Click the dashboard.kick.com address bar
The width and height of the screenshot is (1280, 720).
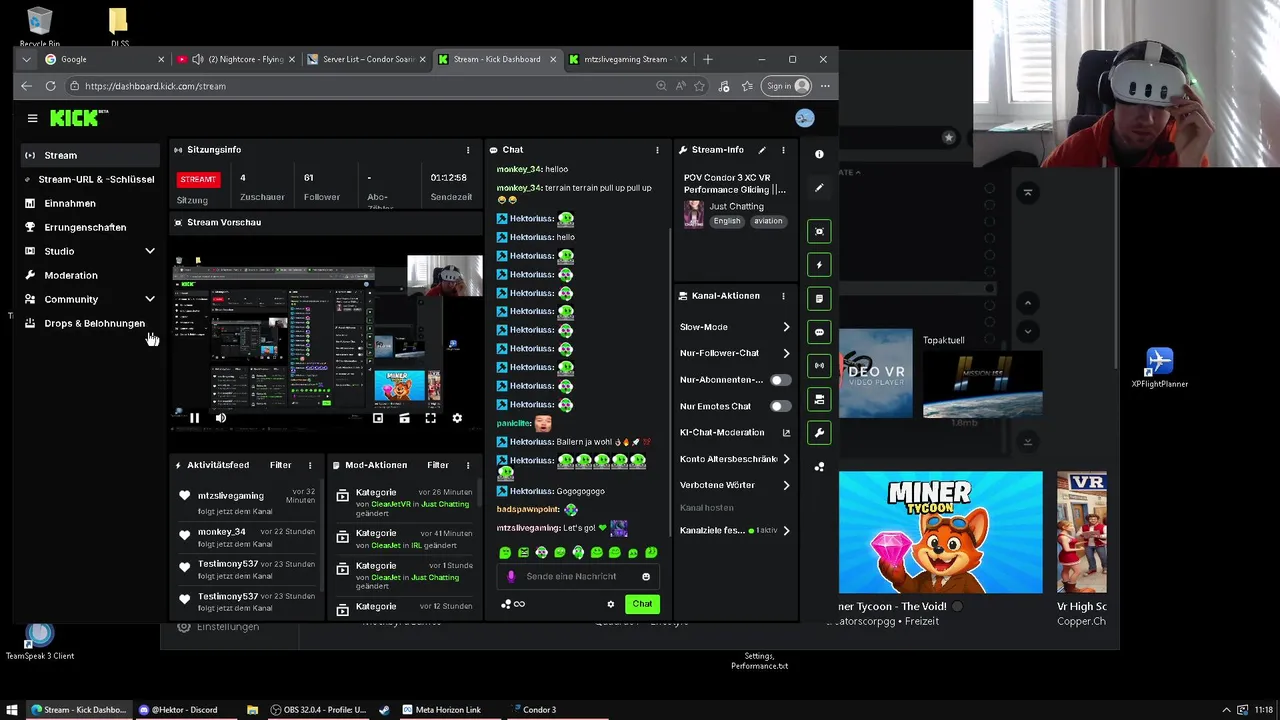coord(360,86)
